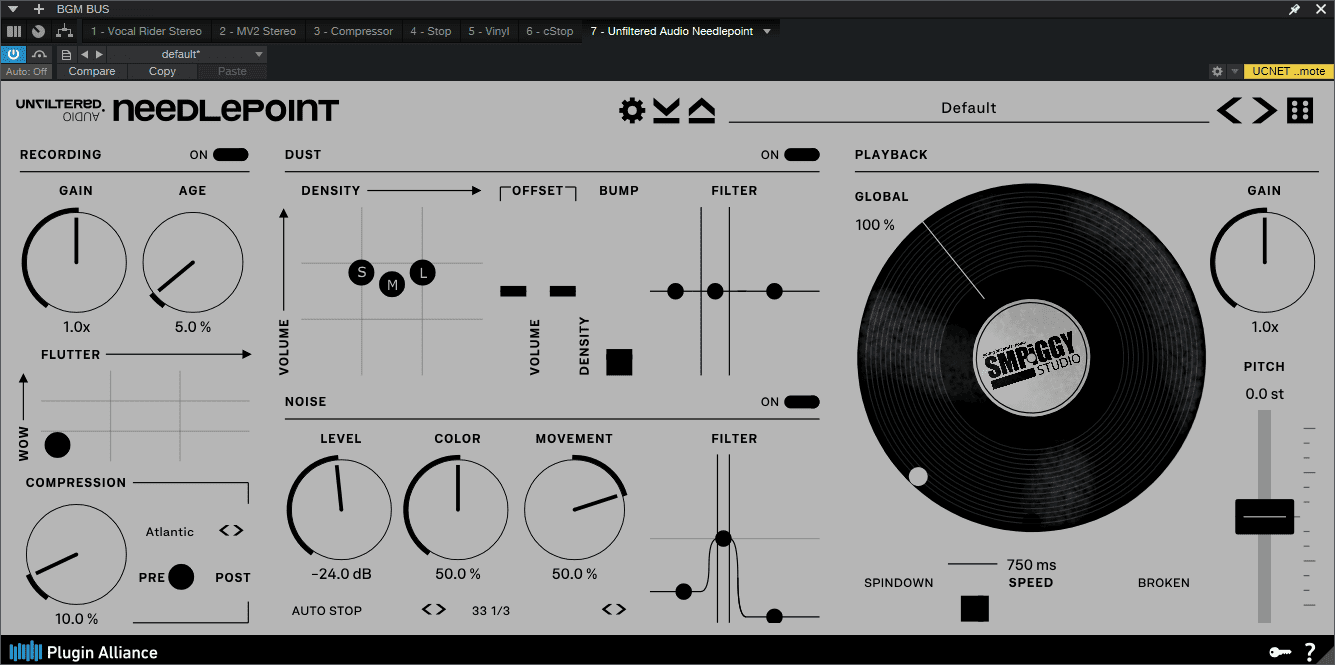The height and width of the screenshot is (665, 1335).
Task: Open Needlepoint settings gear icon
Action: pos(632,110)
